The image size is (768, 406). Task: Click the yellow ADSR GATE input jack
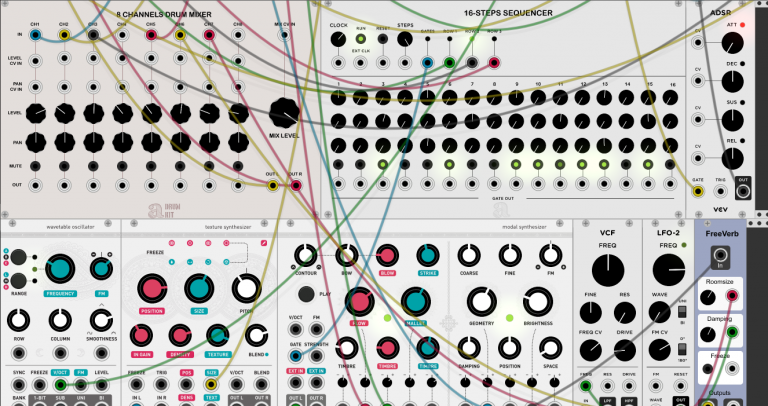click(x=698, y=191)
